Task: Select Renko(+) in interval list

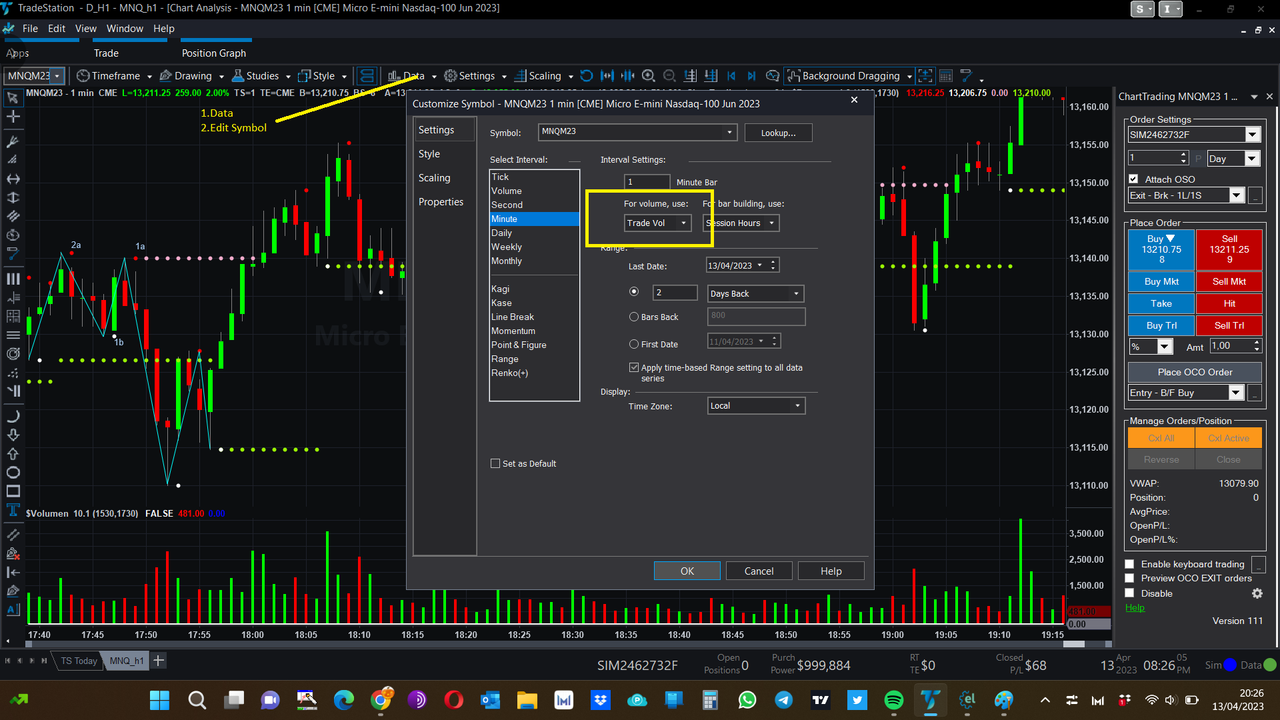Action: (534, 373)
